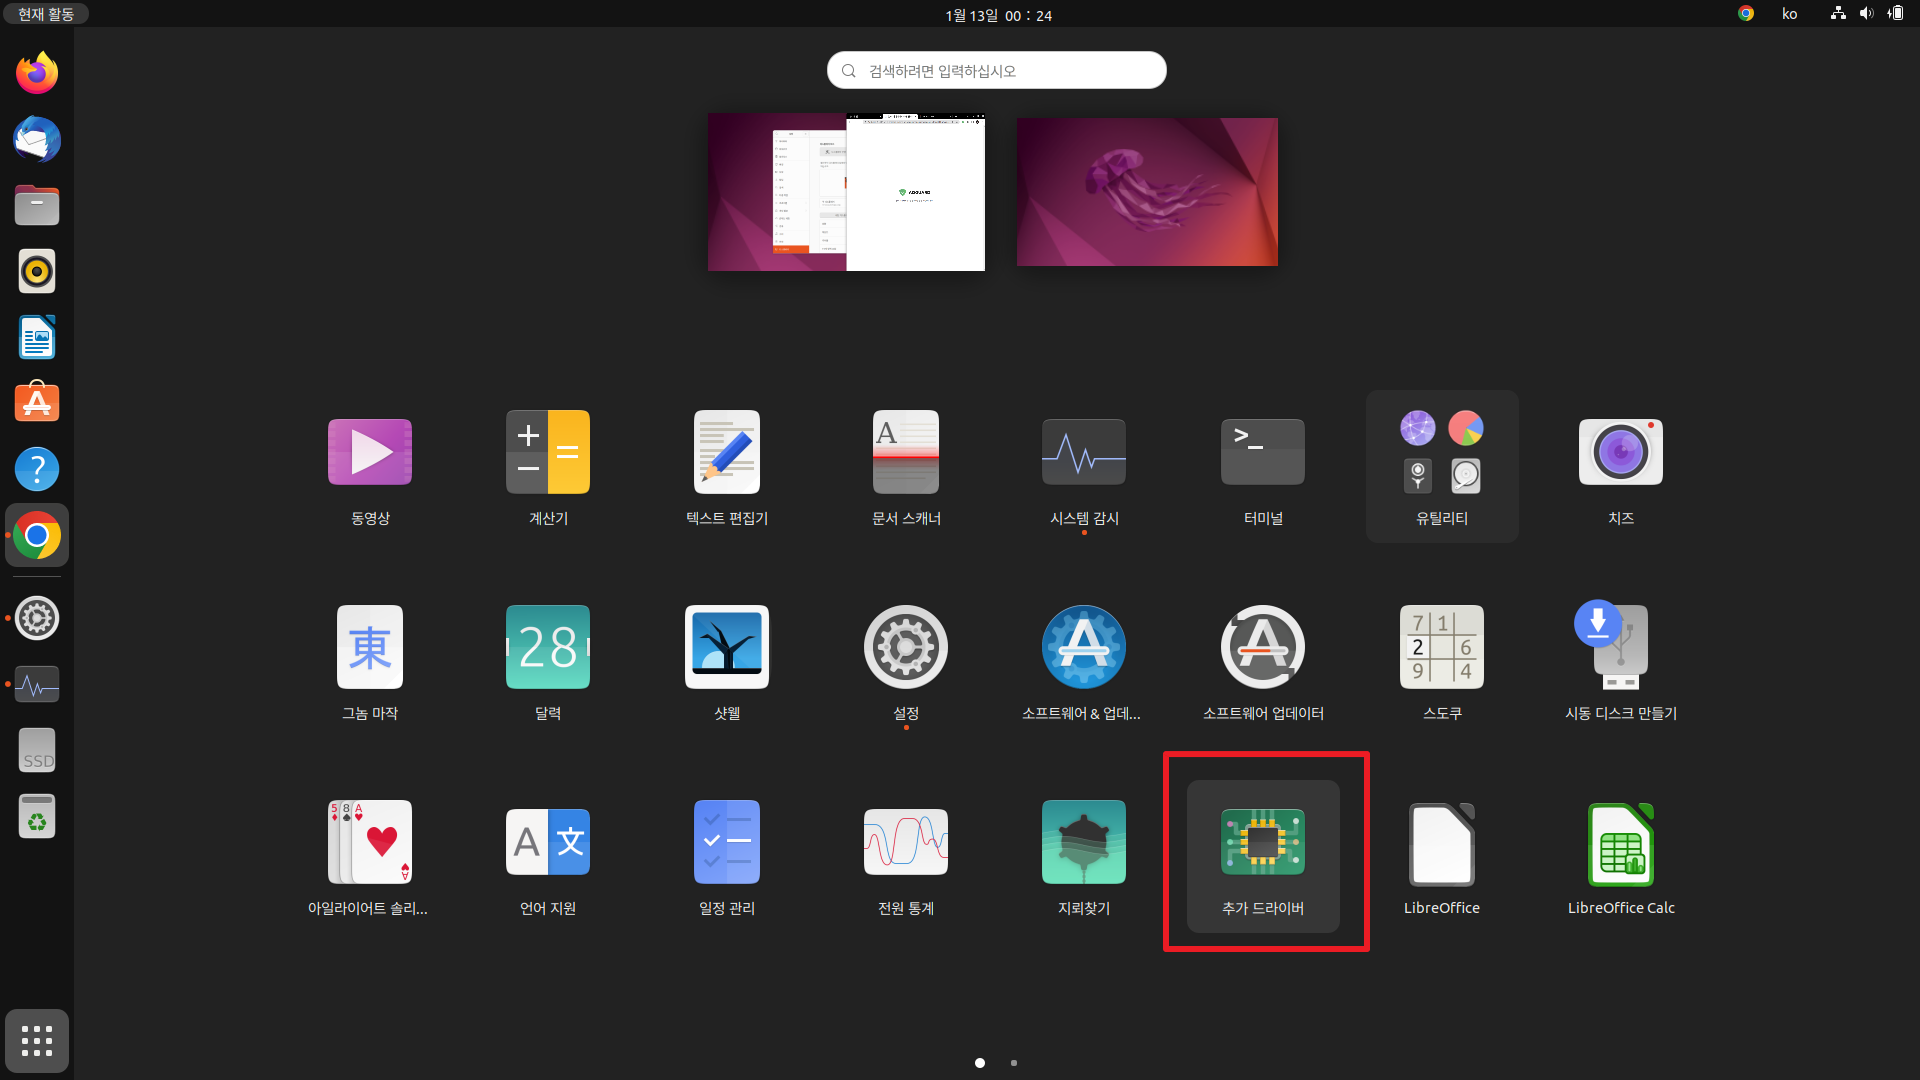The height and width of the screenshot is (1080, 1920).
Task: Open the system status menu with the volume icon
Action: [1866, 14]
